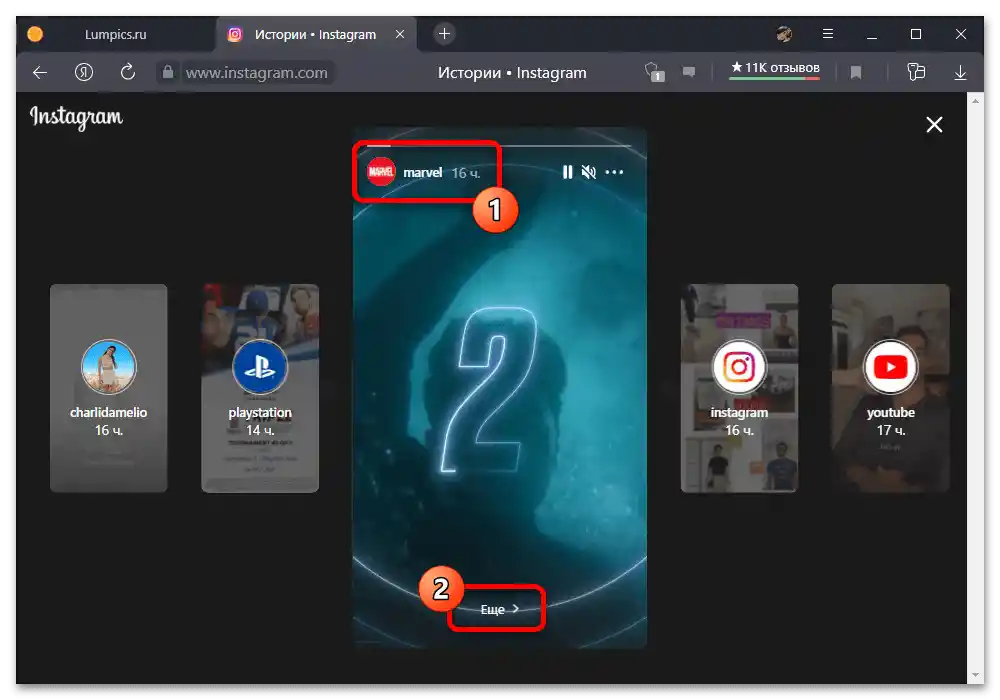
Task: Open the story three-dot options menu
Action: click(614, 172)
